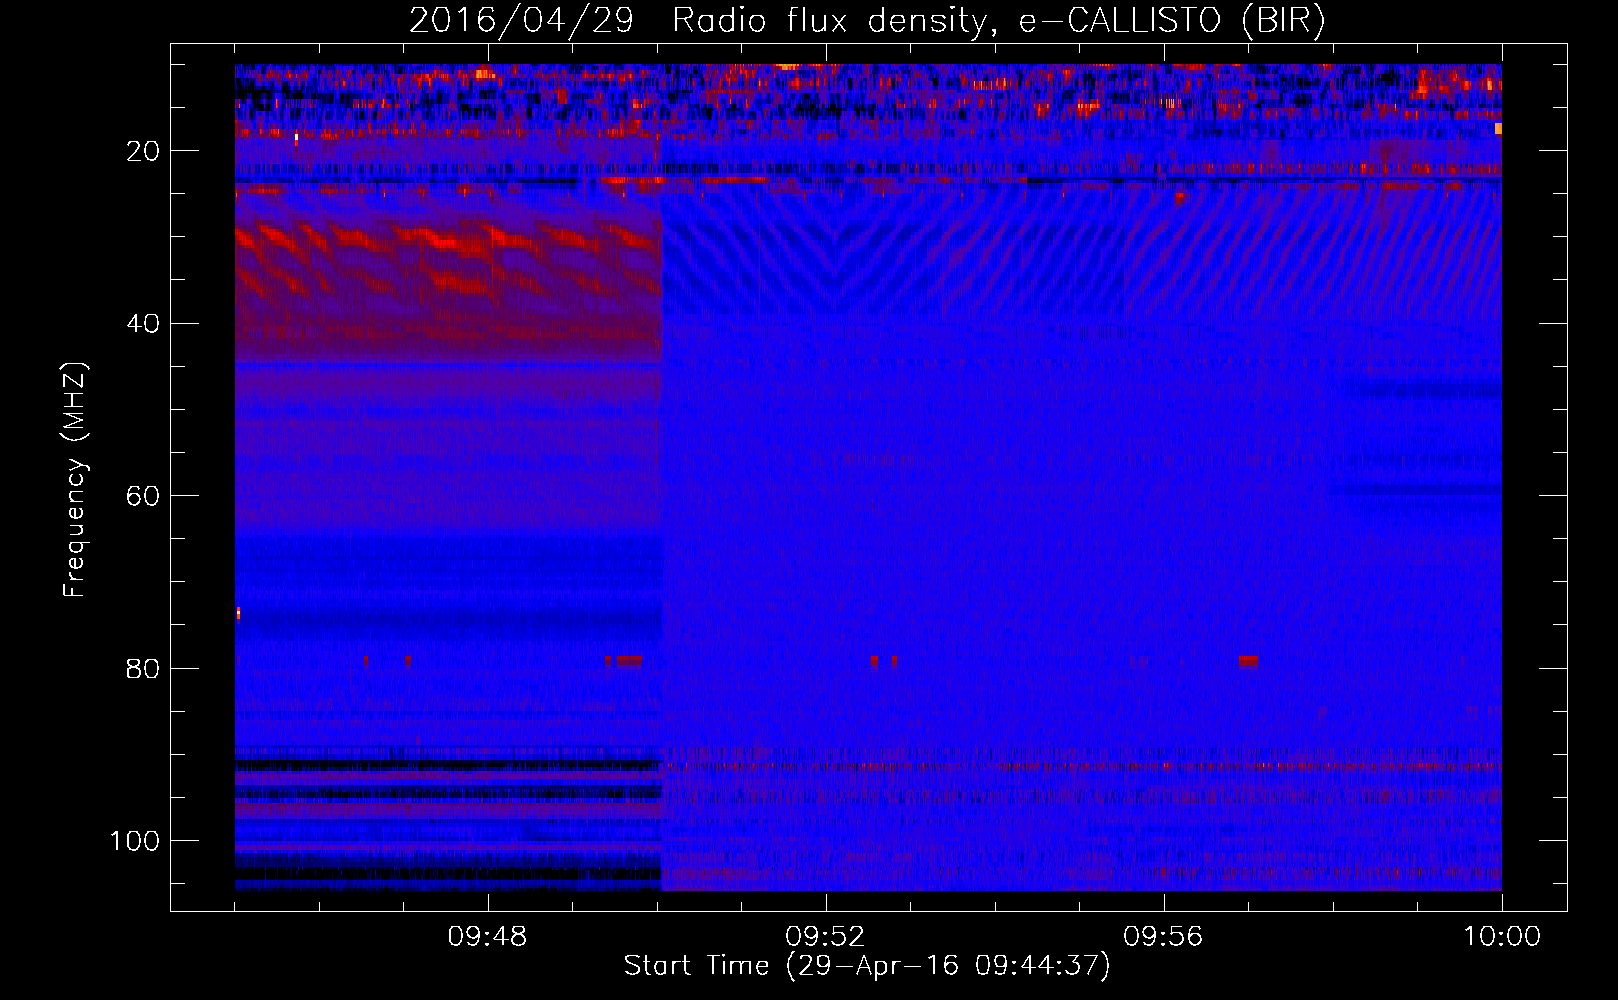
Task: Select the 'Frequency (MHZ)' axis label
Action: (x=75, y=480)
